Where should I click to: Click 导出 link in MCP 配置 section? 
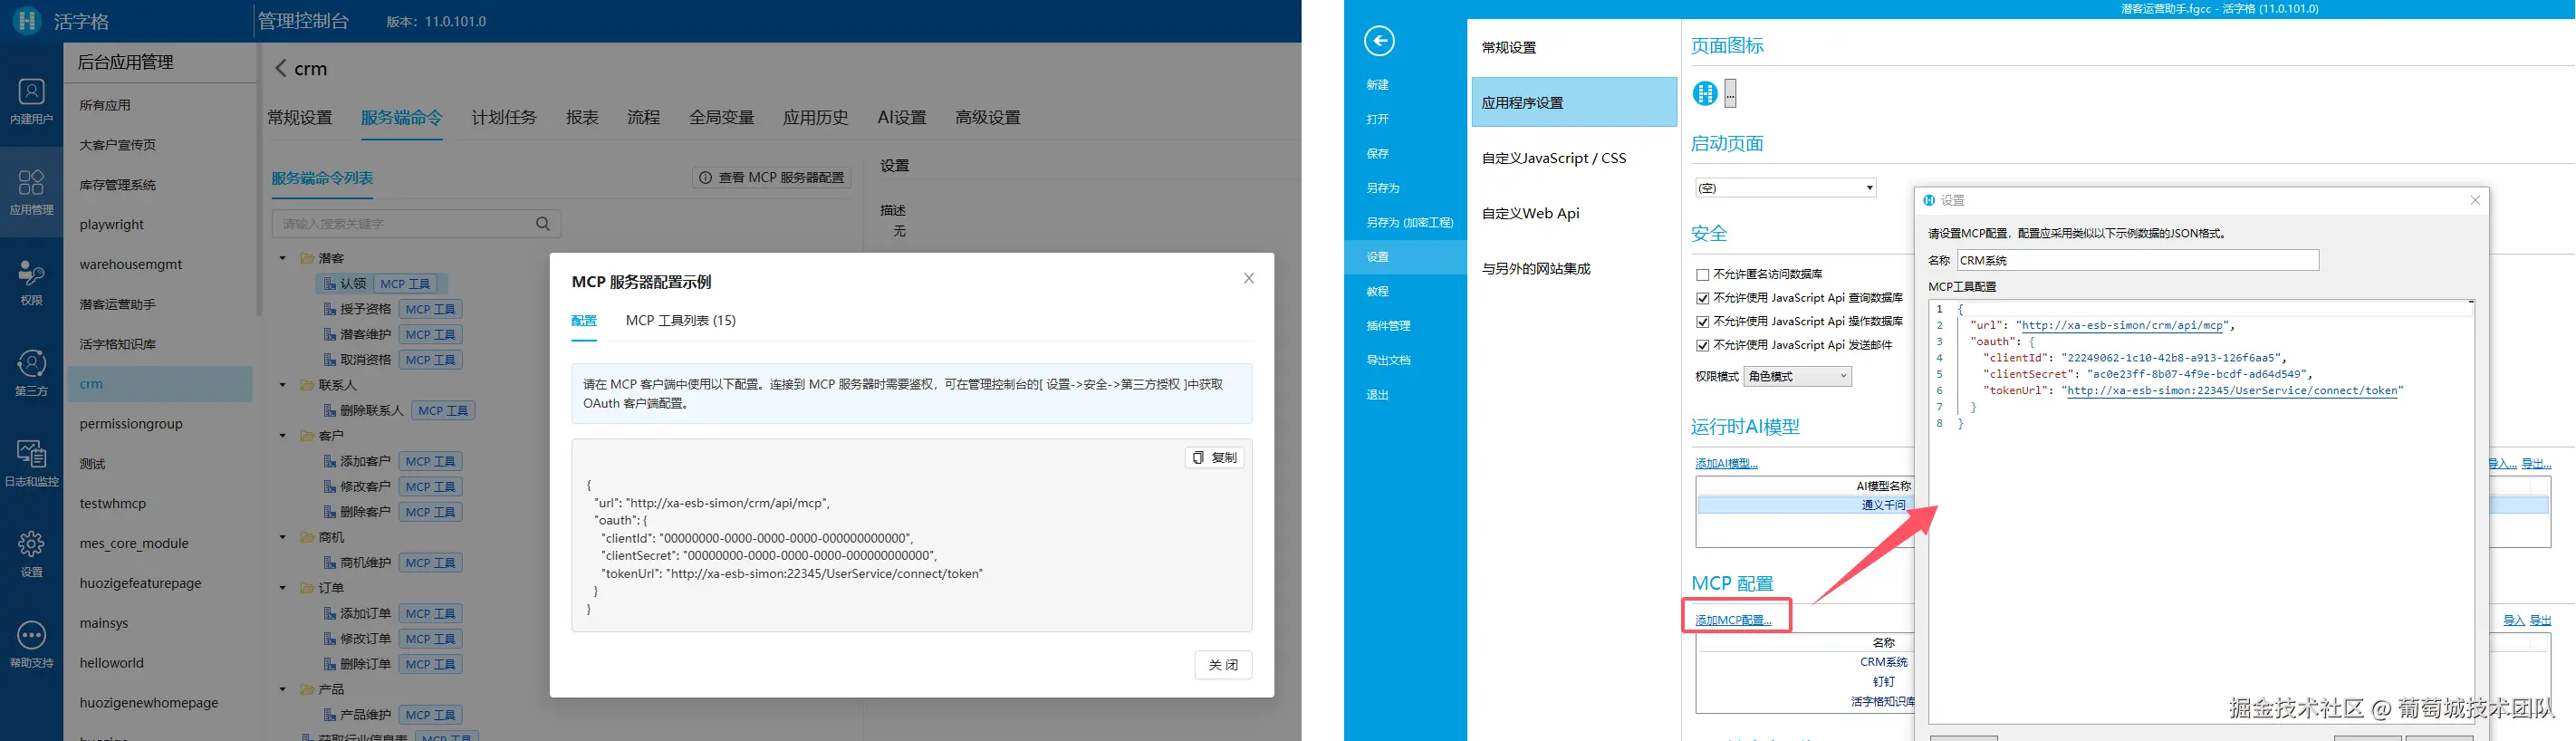[x=2540, y=620]
